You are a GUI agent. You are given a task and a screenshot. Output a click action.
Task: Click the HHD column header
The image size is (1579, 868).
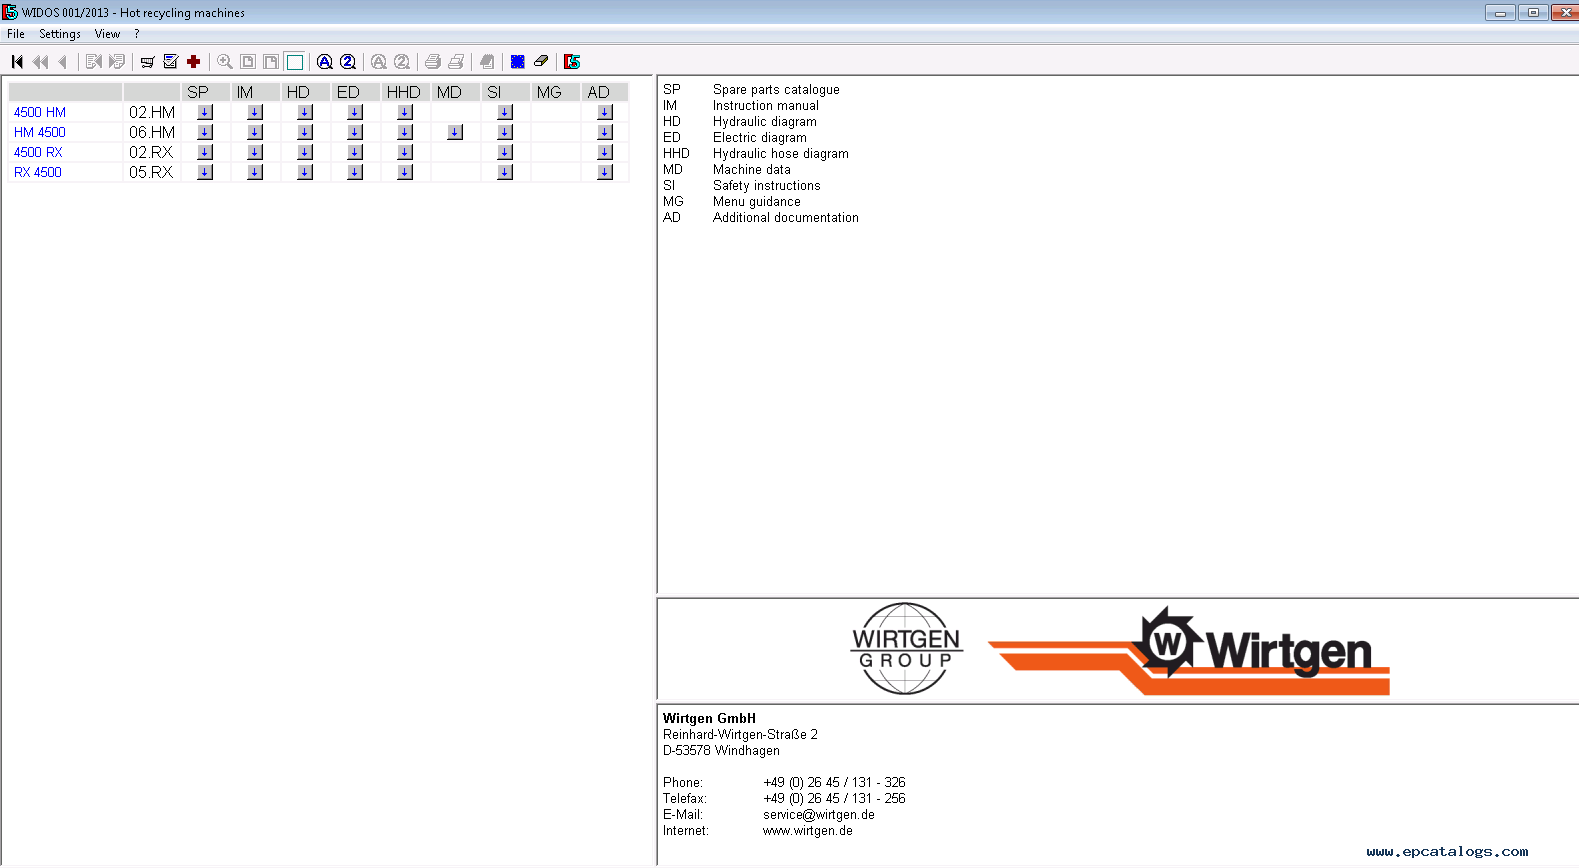pos(405,92)
